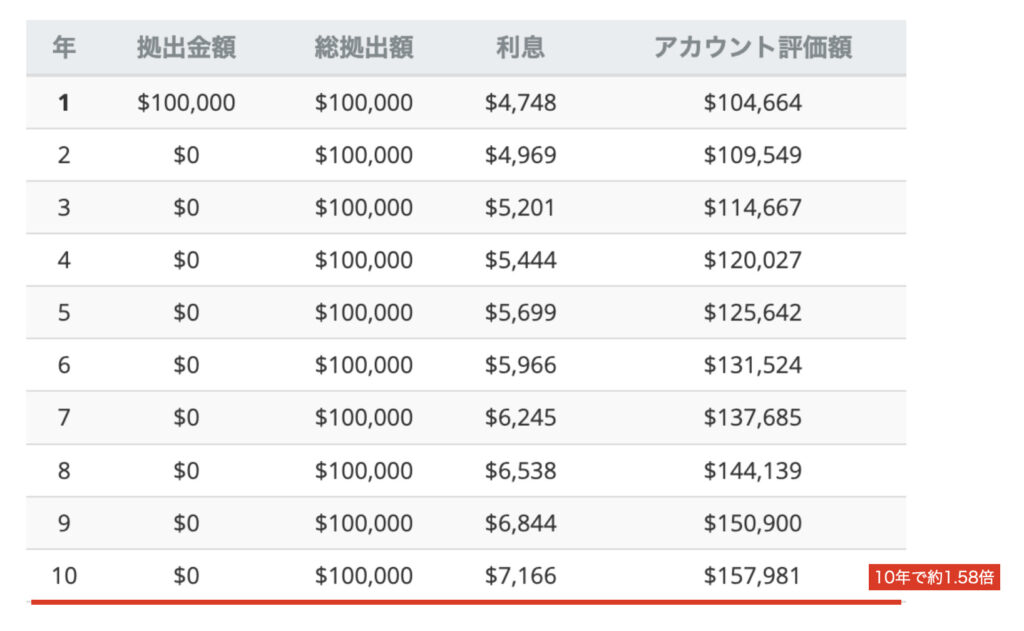Click the アカウント評価額 column header
The height and width of the screenshot is (631, 1024).
(752, 47)
